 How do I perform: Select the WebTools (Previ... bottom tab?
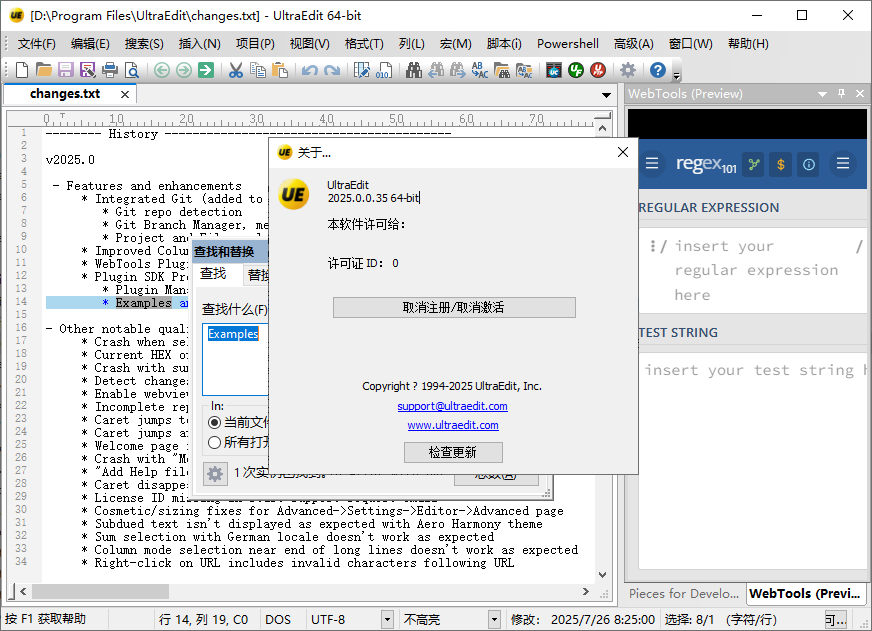805,594
